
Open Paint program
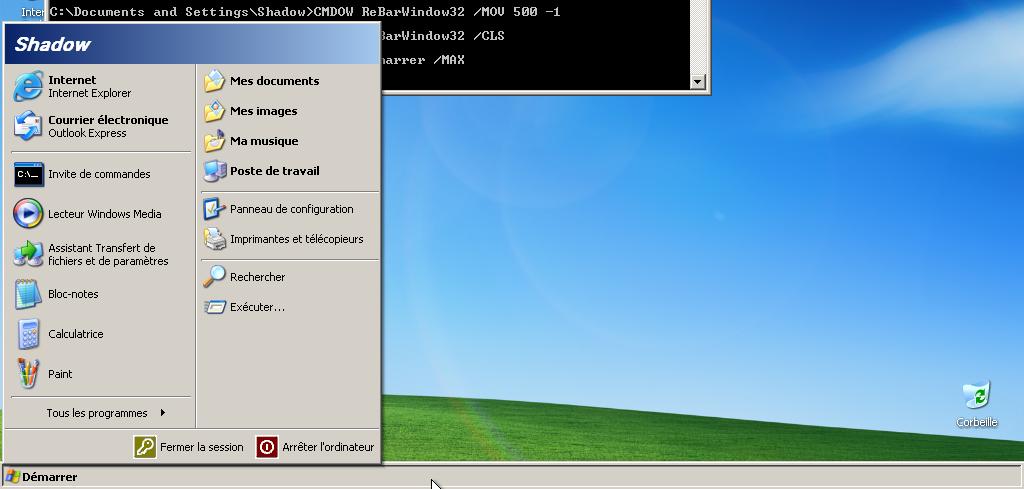click(59, 374)
